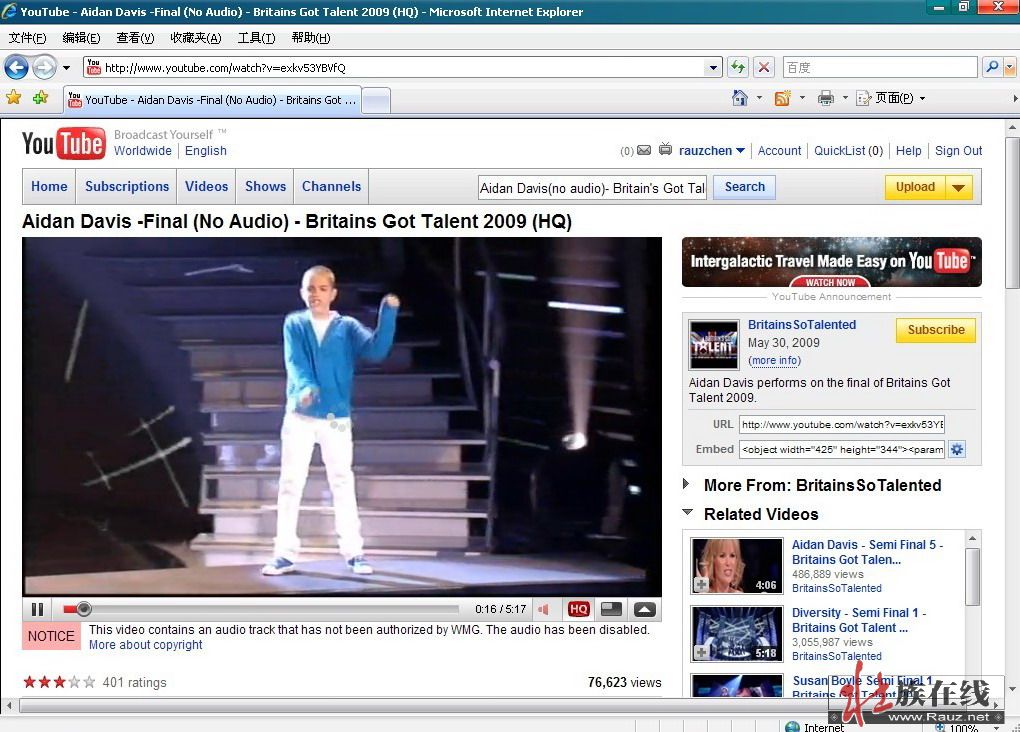Open the Upload button dropdown arrow

tap(958, 187)
